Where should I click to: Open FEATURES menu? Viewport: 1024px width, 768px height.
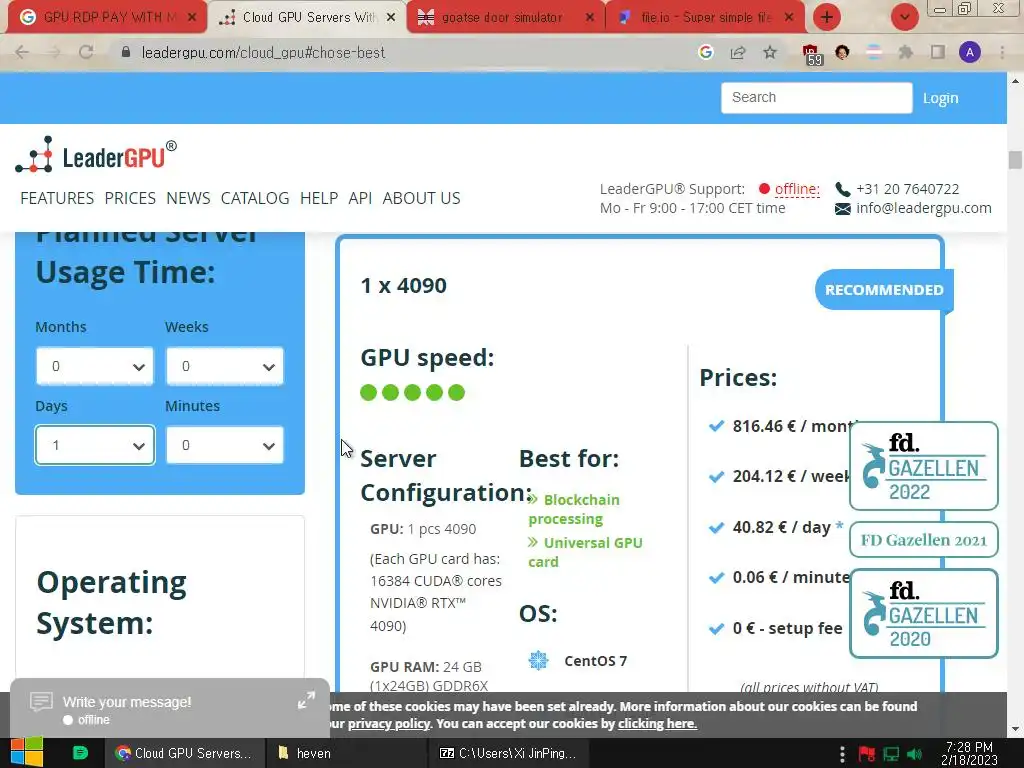coord(57,198)
